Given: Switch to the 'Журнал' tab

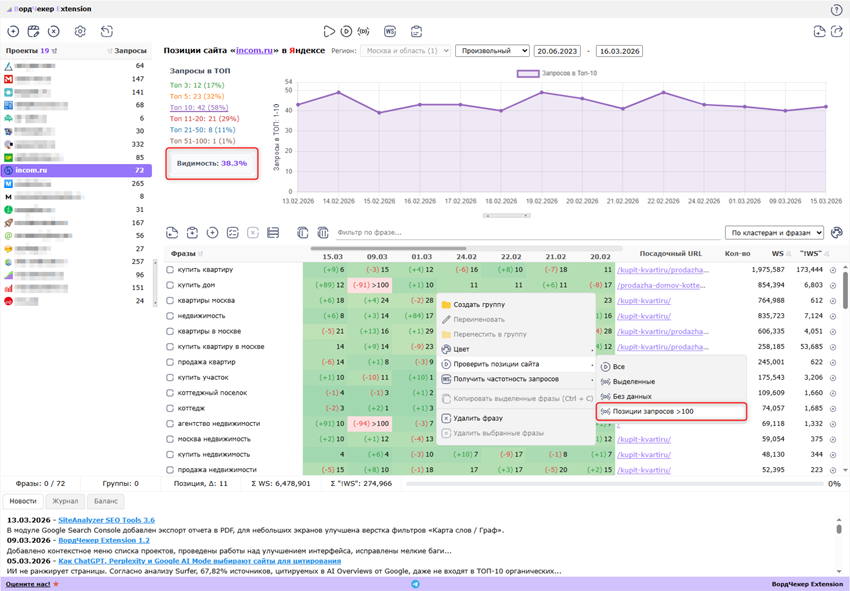Looking at the screenshot, I should (x=65, y=501).
